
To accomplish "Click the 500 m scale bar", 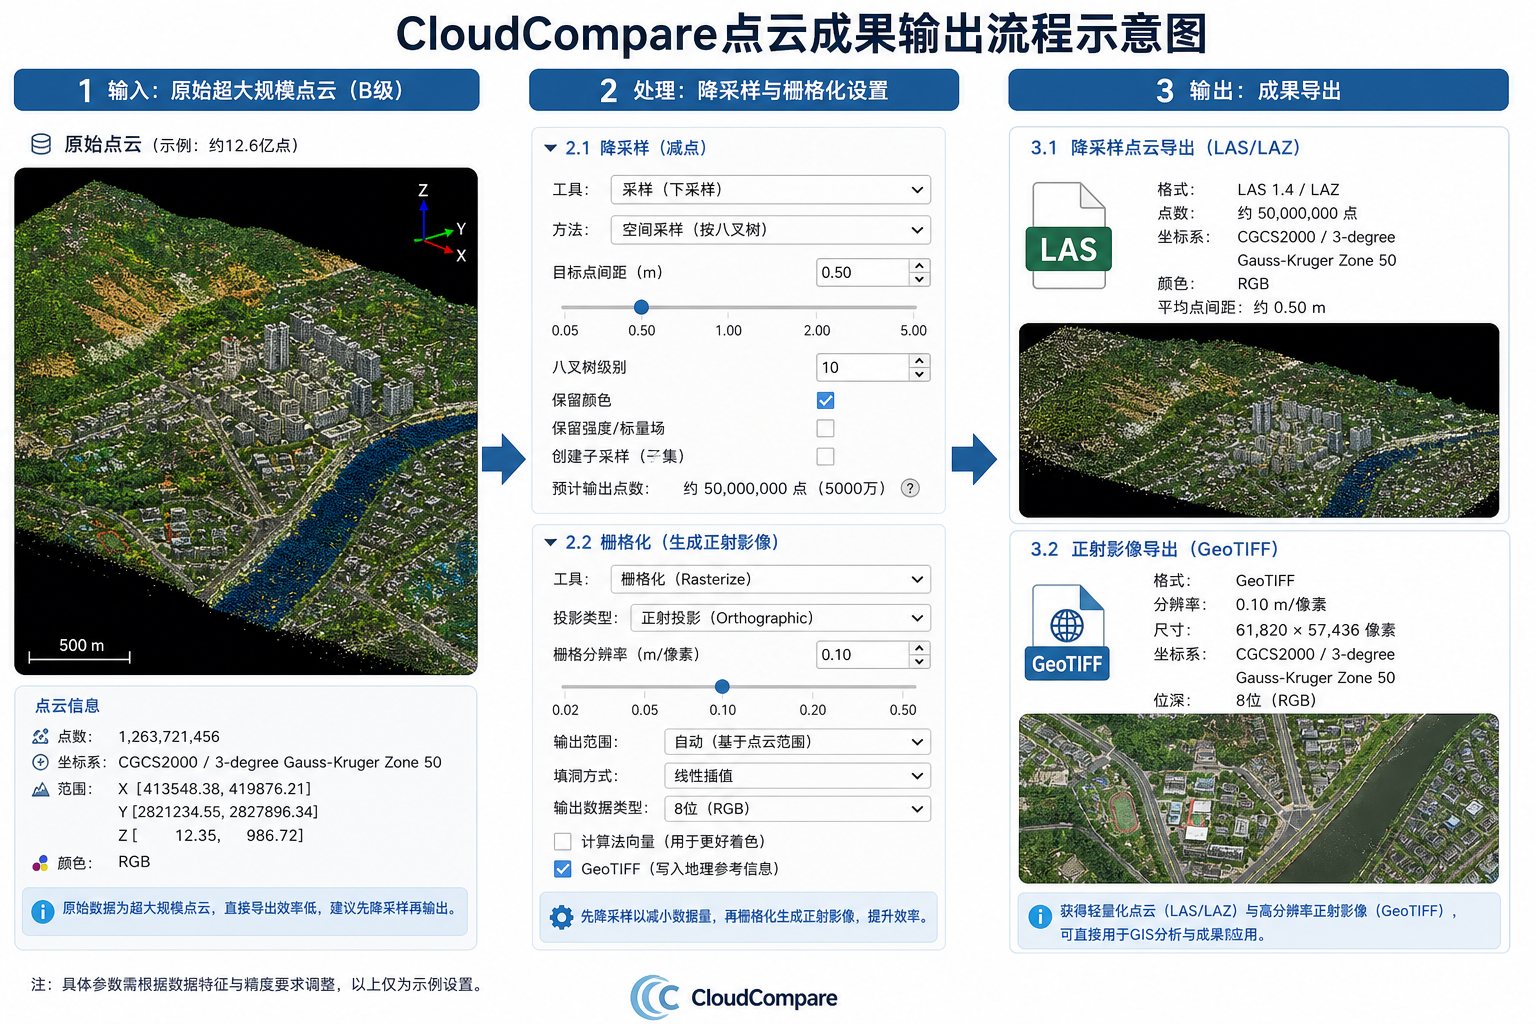I will 80,651.
